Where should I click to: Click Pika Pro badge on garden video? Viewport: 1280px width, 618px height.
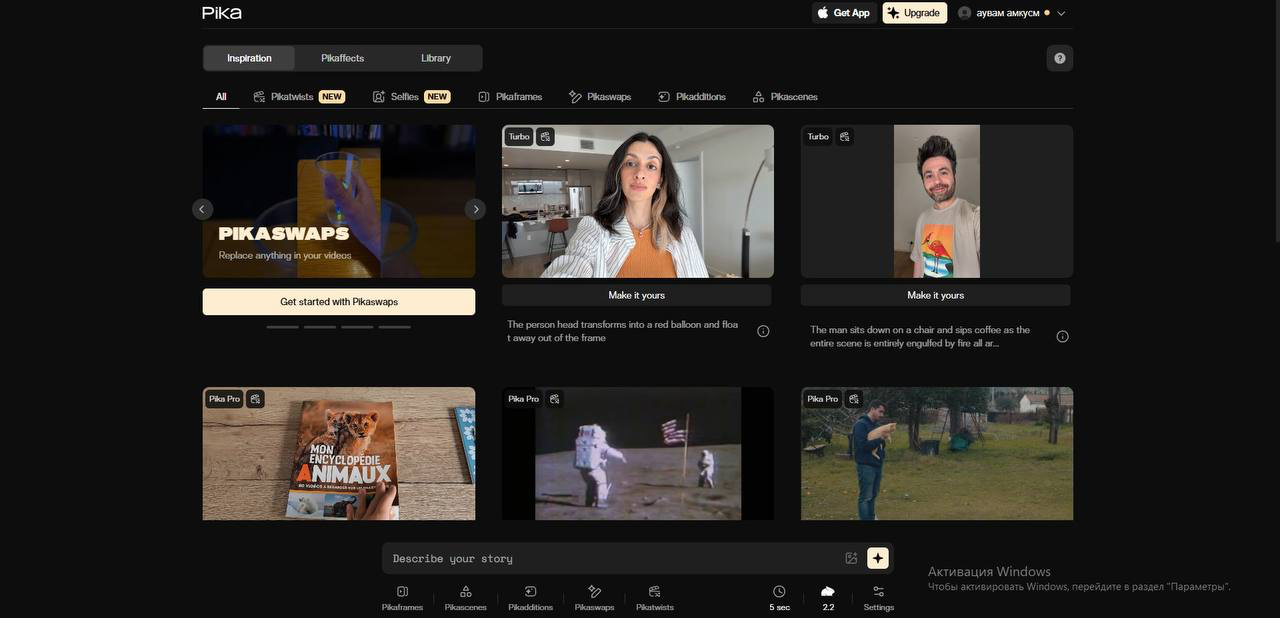(x=823, y=399)
